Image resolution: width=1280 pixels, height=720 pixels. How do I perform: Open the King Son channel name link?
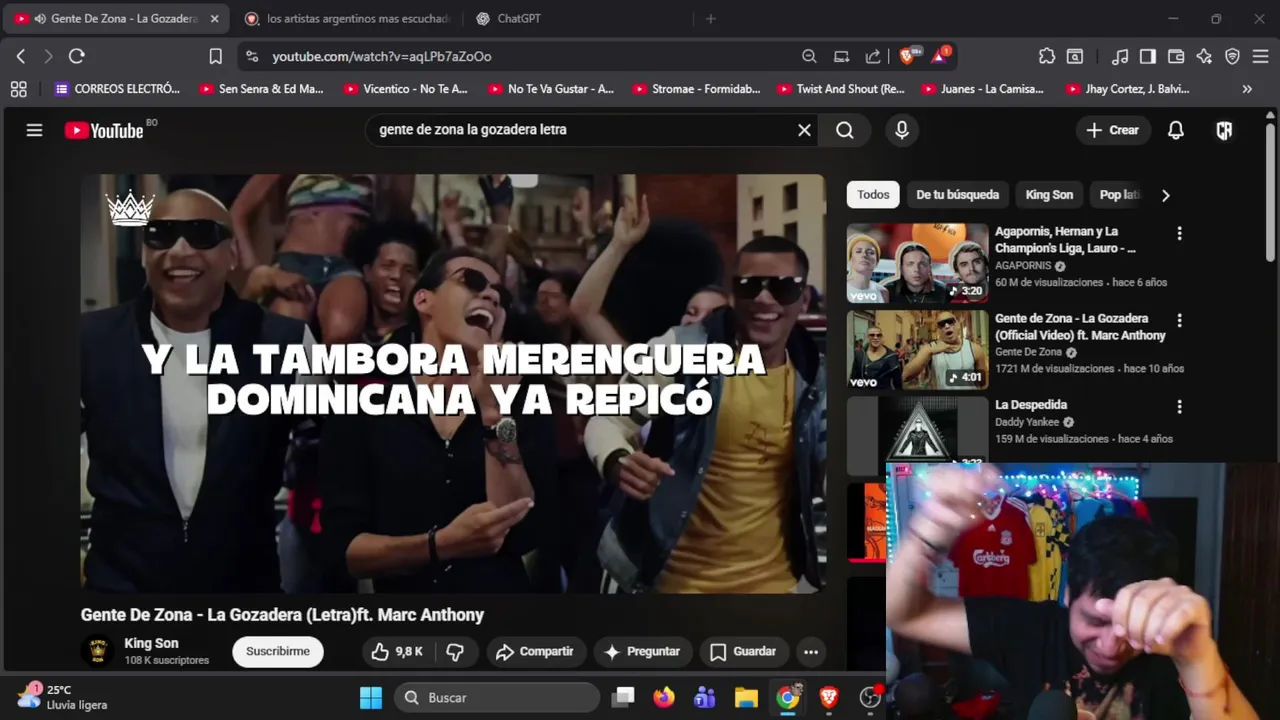pos(151,644)
